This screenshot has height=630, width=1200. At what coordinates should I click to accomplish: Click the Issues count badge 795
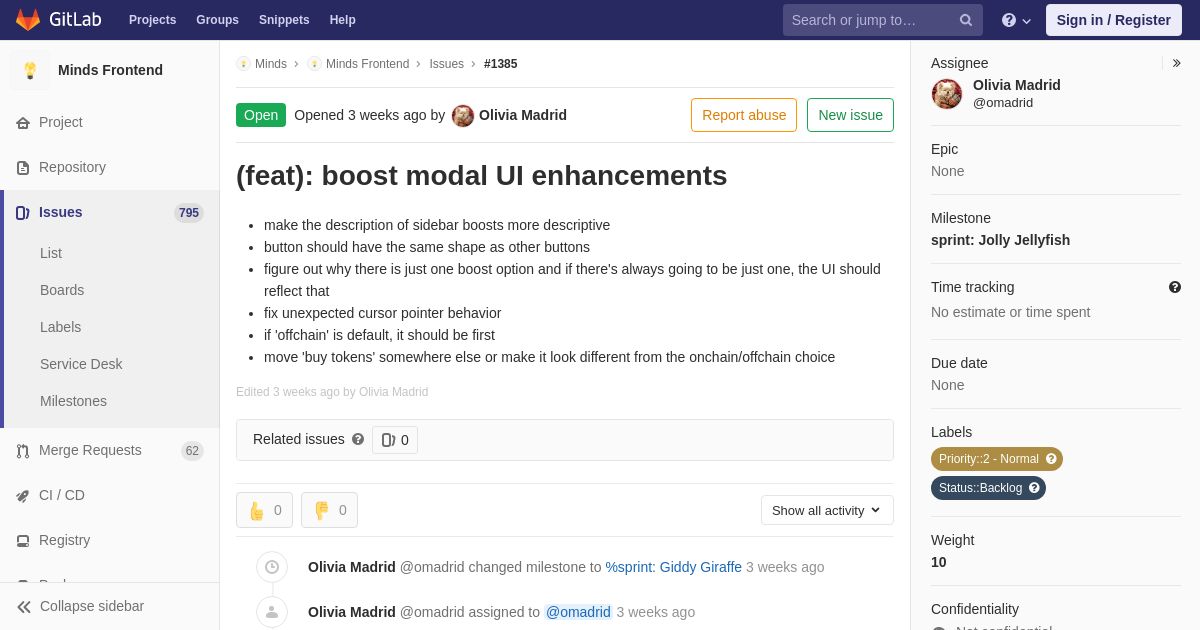pos(189,213)
